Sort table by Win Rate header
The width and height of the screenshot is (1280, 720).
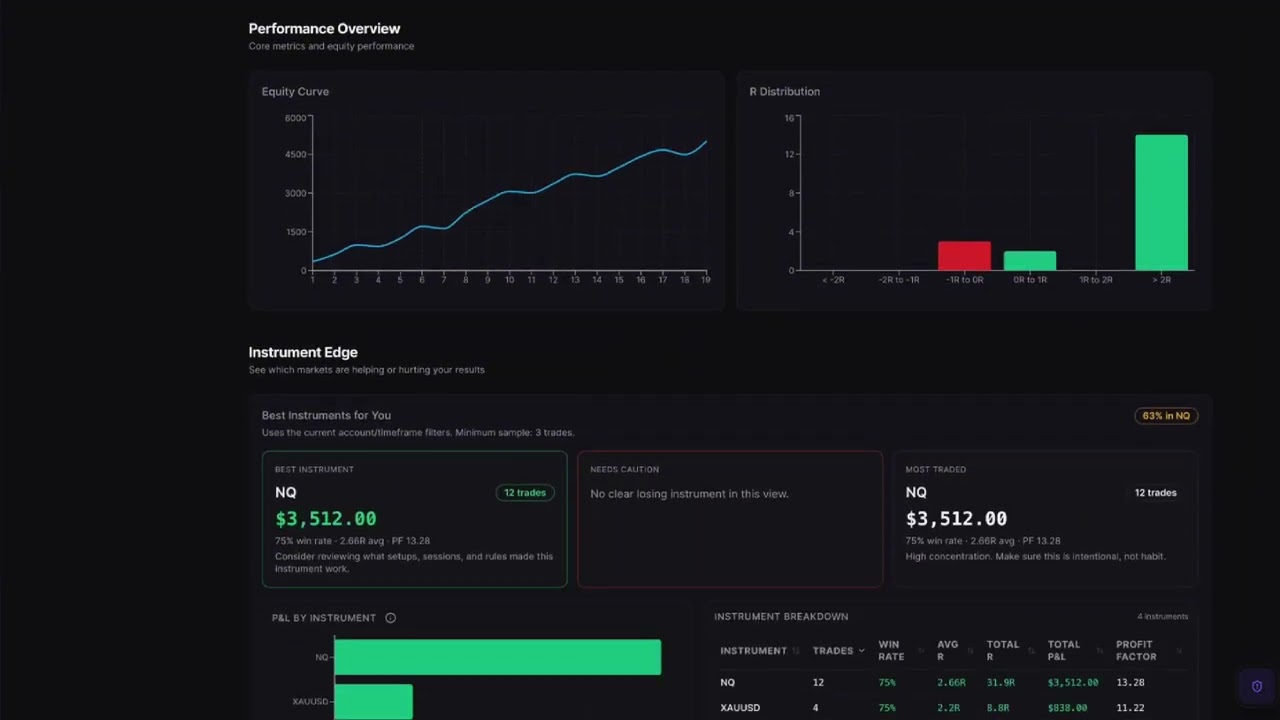(x=891, y=651)
